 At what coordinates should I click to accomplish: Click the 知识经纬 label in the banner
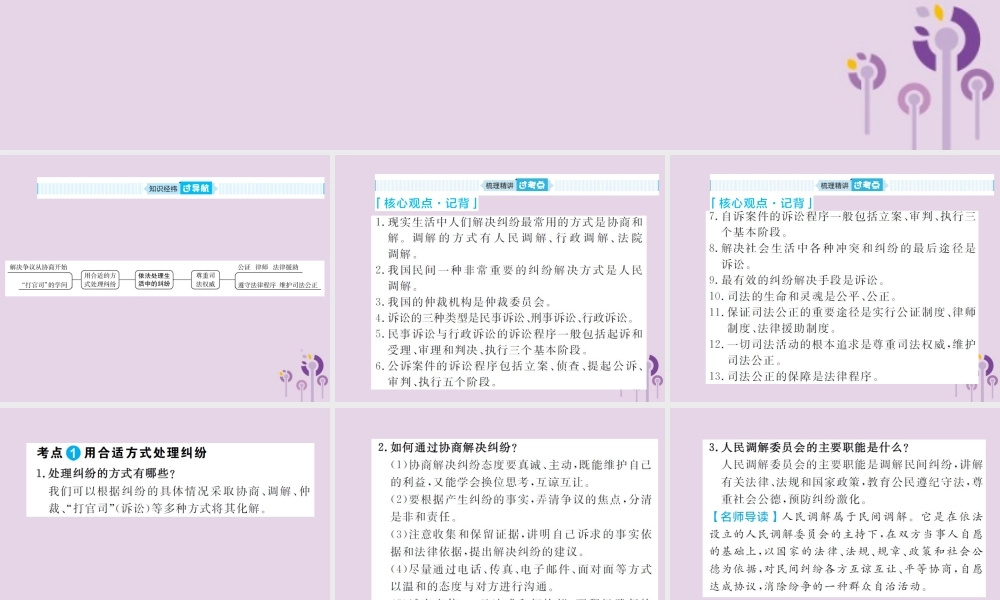coord(163,188)
